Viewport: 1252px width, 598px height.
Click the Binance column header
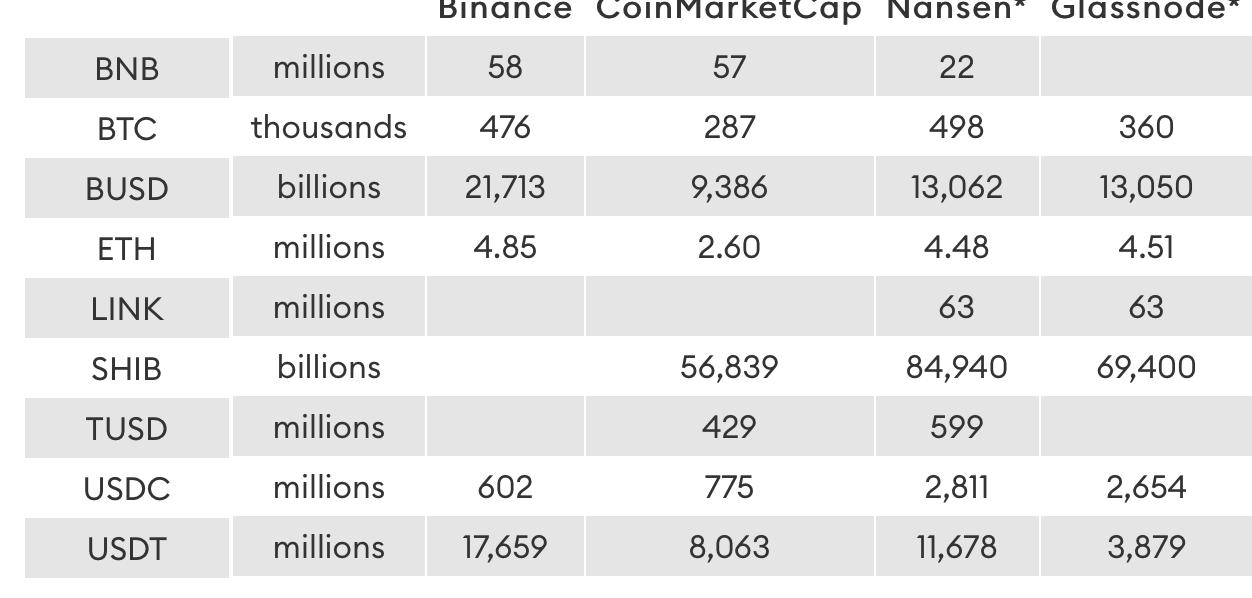pyautogui.click(x=505, y=10)
